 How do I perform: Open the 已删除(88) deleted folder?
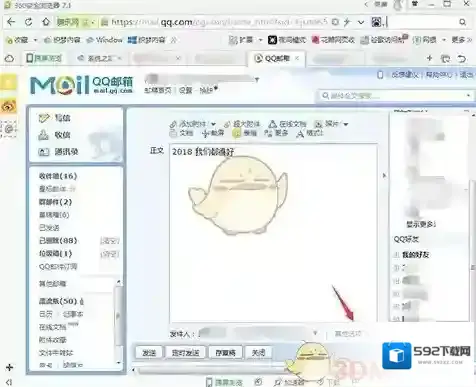pos(58,241)
